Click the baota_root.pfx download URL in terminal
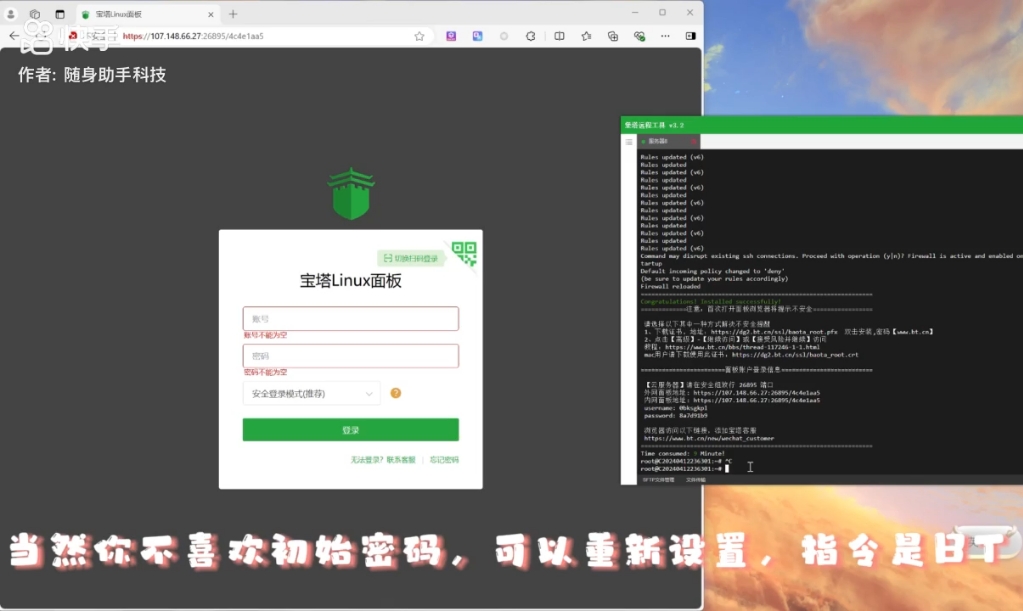Screen dimensions: 1023x611 [x=774, y=332]
